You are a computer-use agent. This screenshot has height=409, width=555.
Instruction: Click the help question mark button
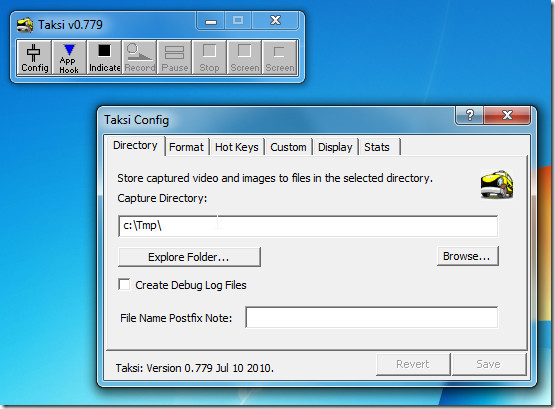469,115
